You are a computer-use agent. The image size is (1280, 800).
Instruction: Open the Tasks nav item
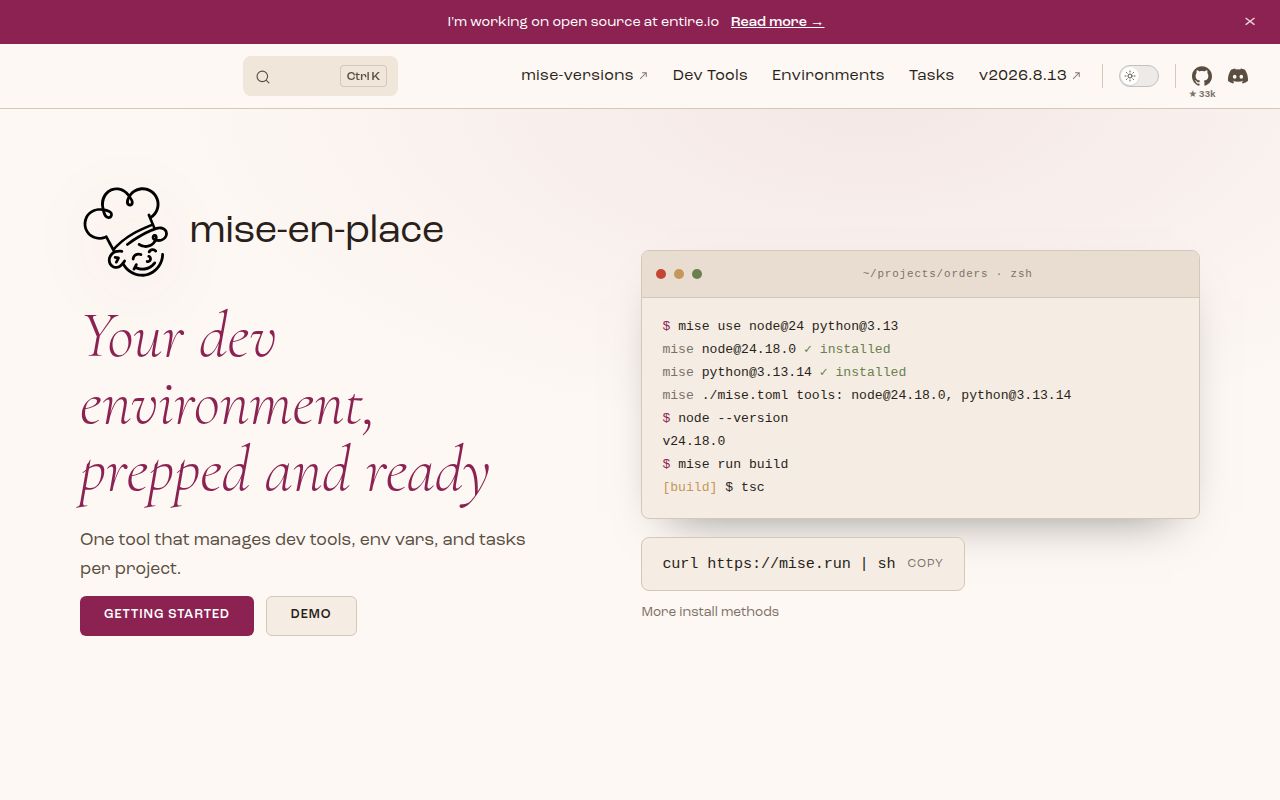[x=931, y=75]
